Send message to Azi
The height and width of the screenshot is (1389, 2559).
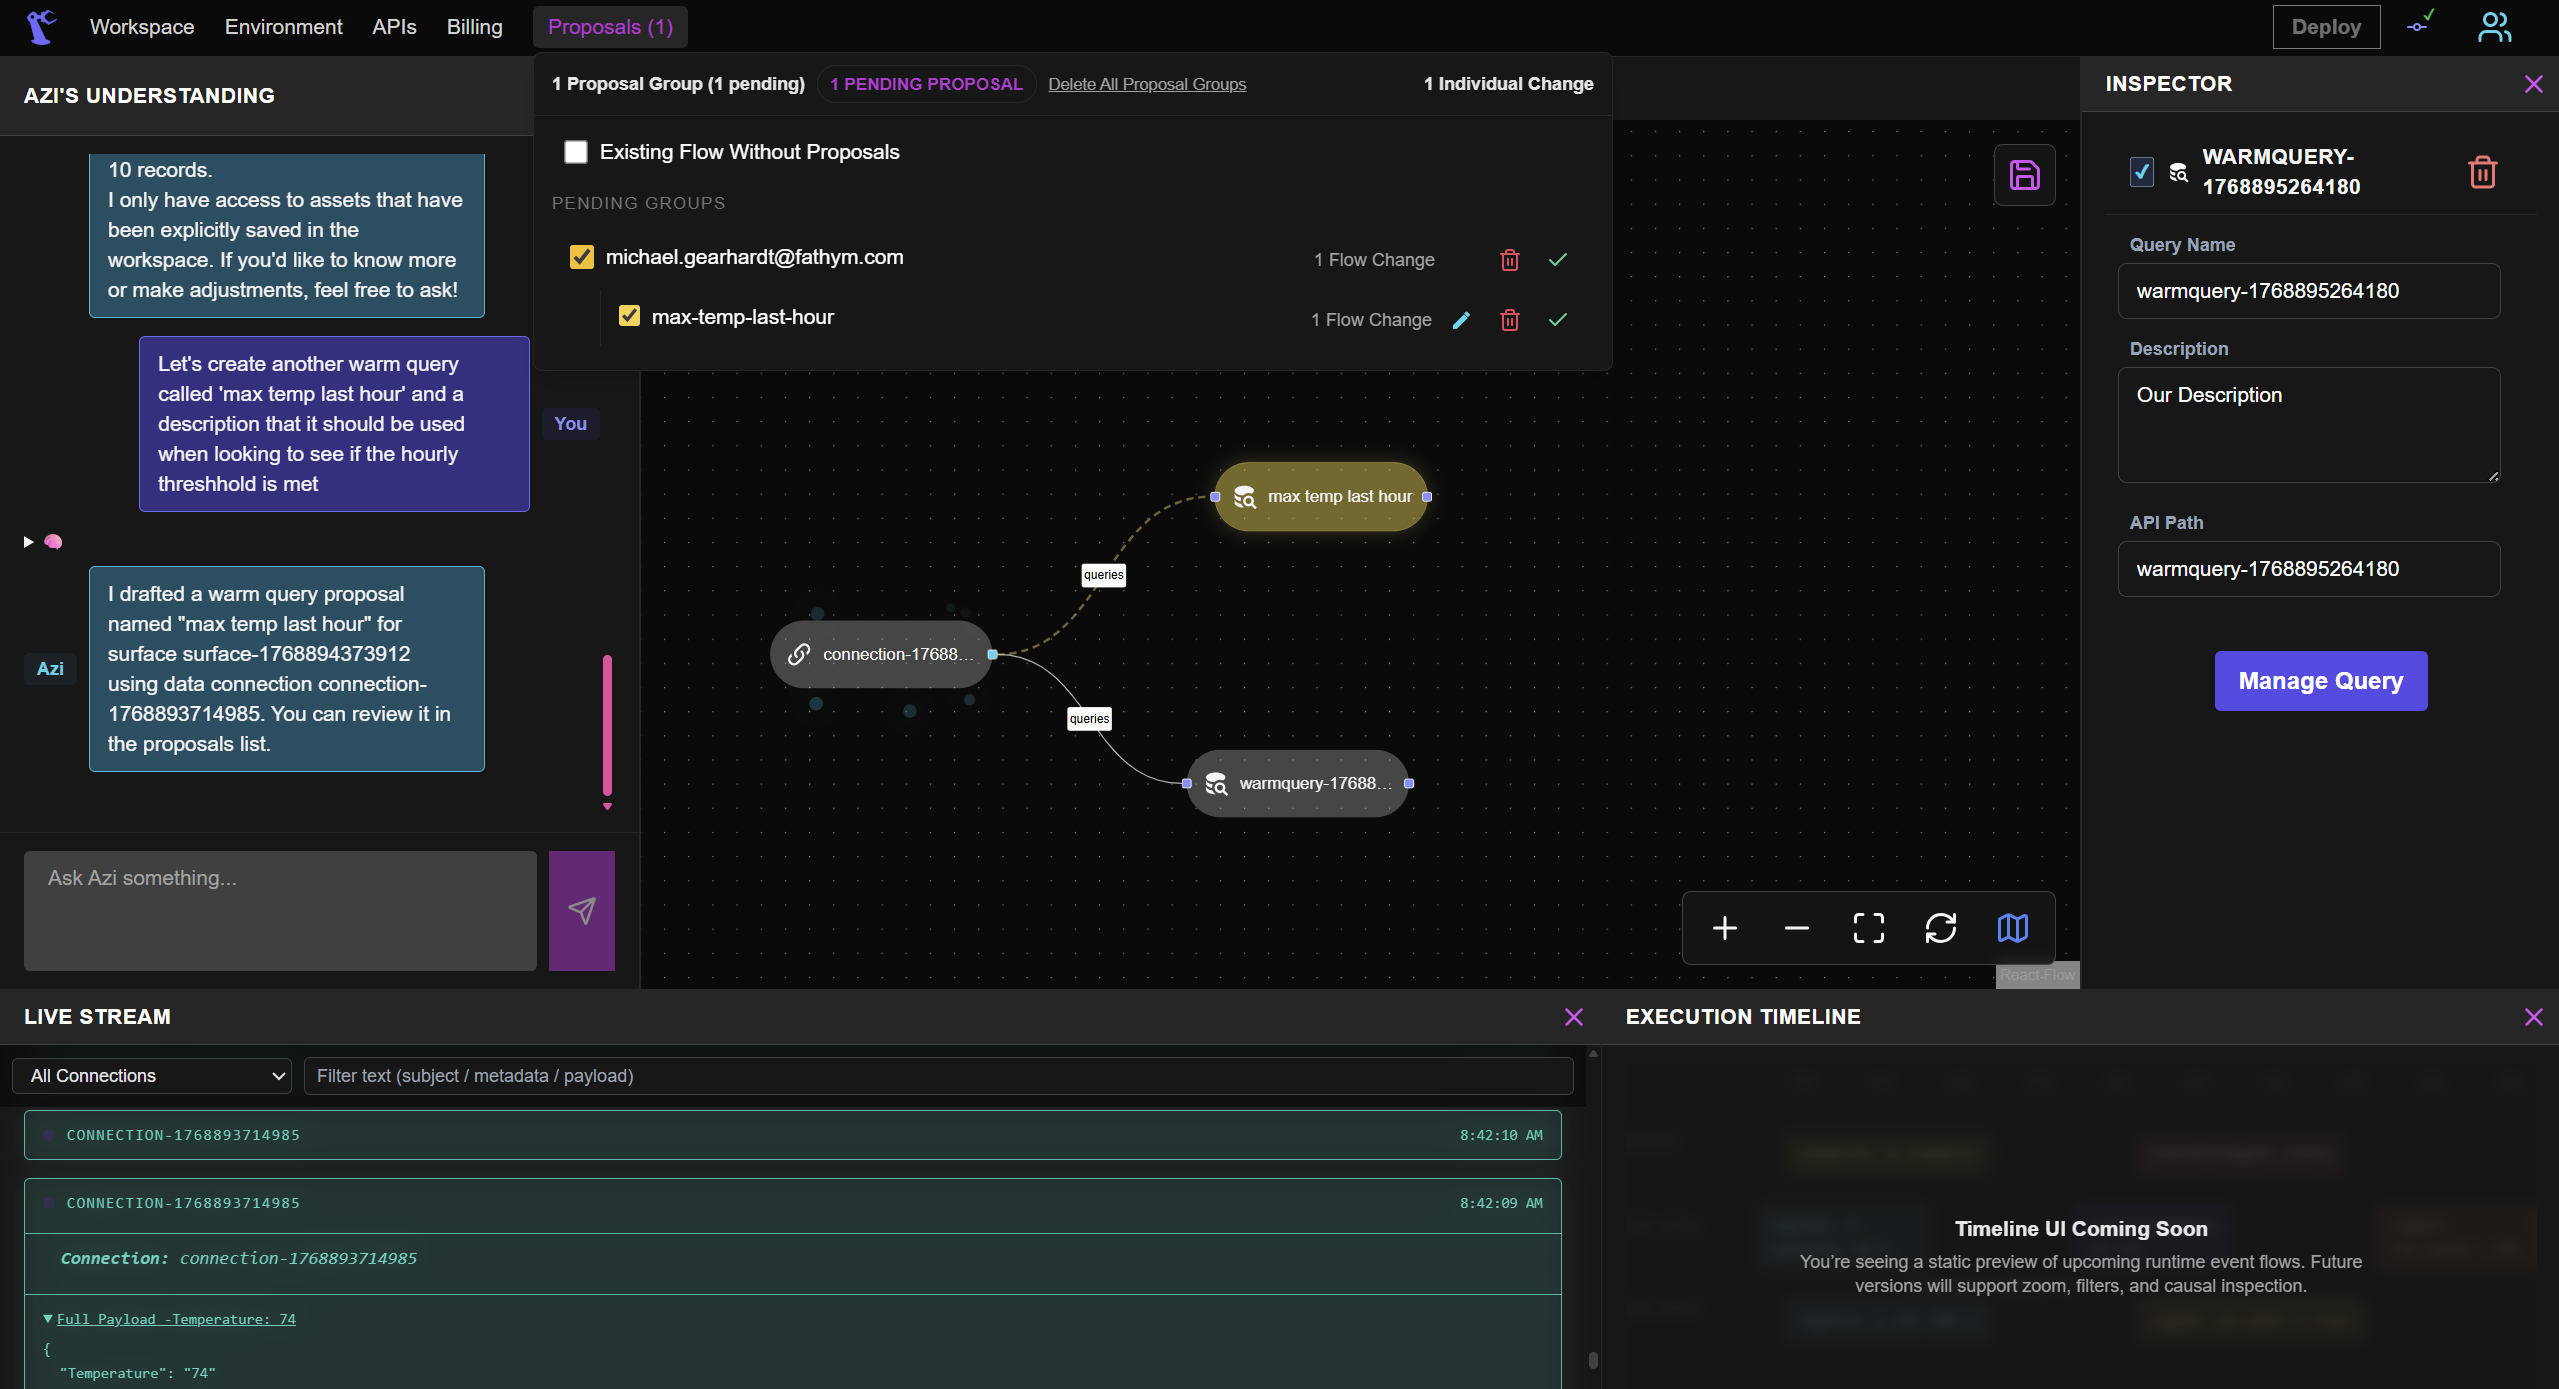582,910
